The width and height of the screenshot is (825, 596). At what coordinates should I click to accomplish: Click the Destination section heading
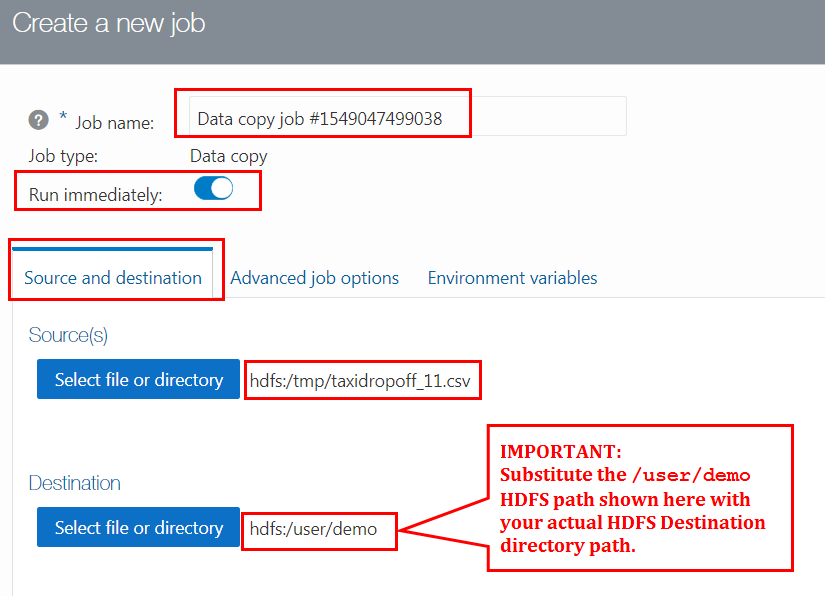coord(75,483)
